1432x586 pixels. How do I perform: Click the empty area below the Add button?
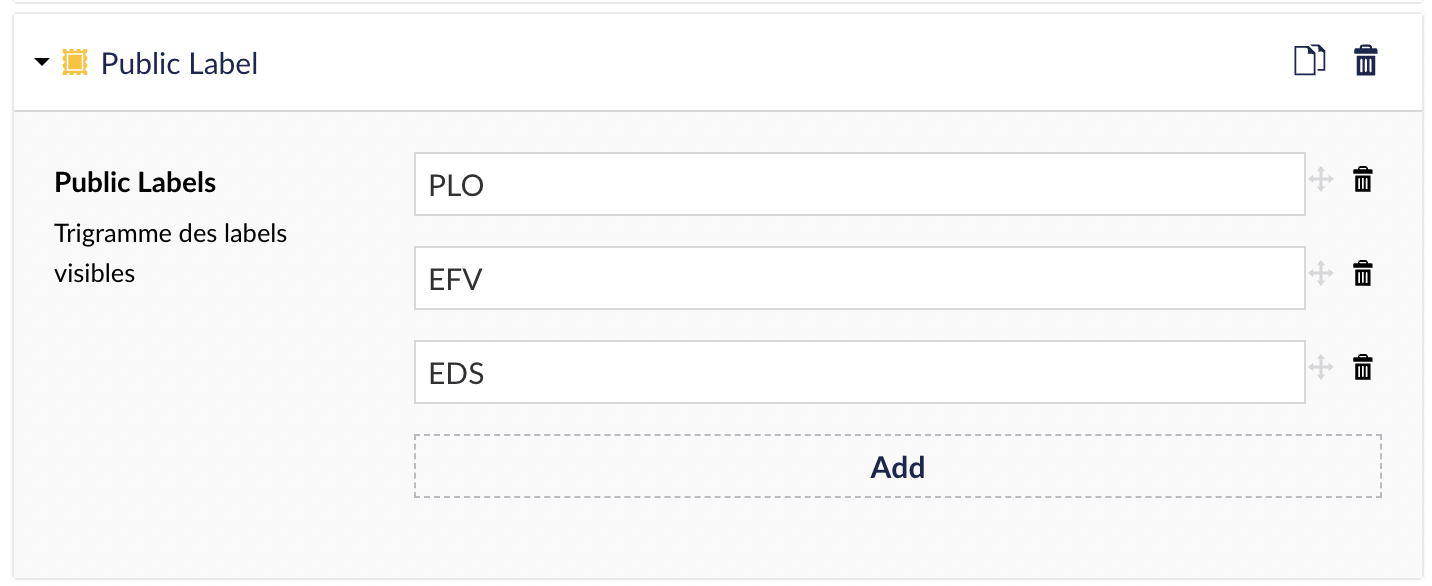(x=898, y=535)
